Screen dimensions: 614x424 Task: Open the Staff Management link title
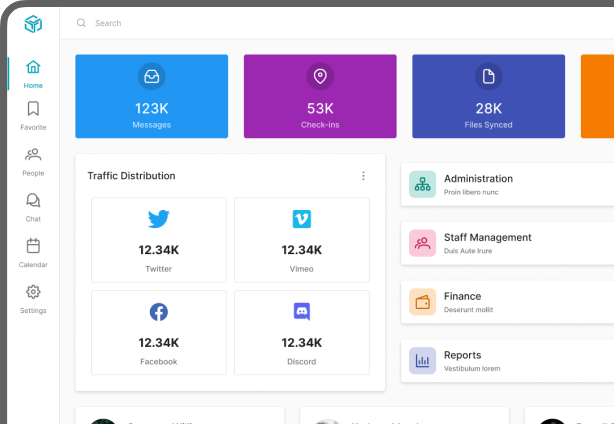tap(488, 237)
